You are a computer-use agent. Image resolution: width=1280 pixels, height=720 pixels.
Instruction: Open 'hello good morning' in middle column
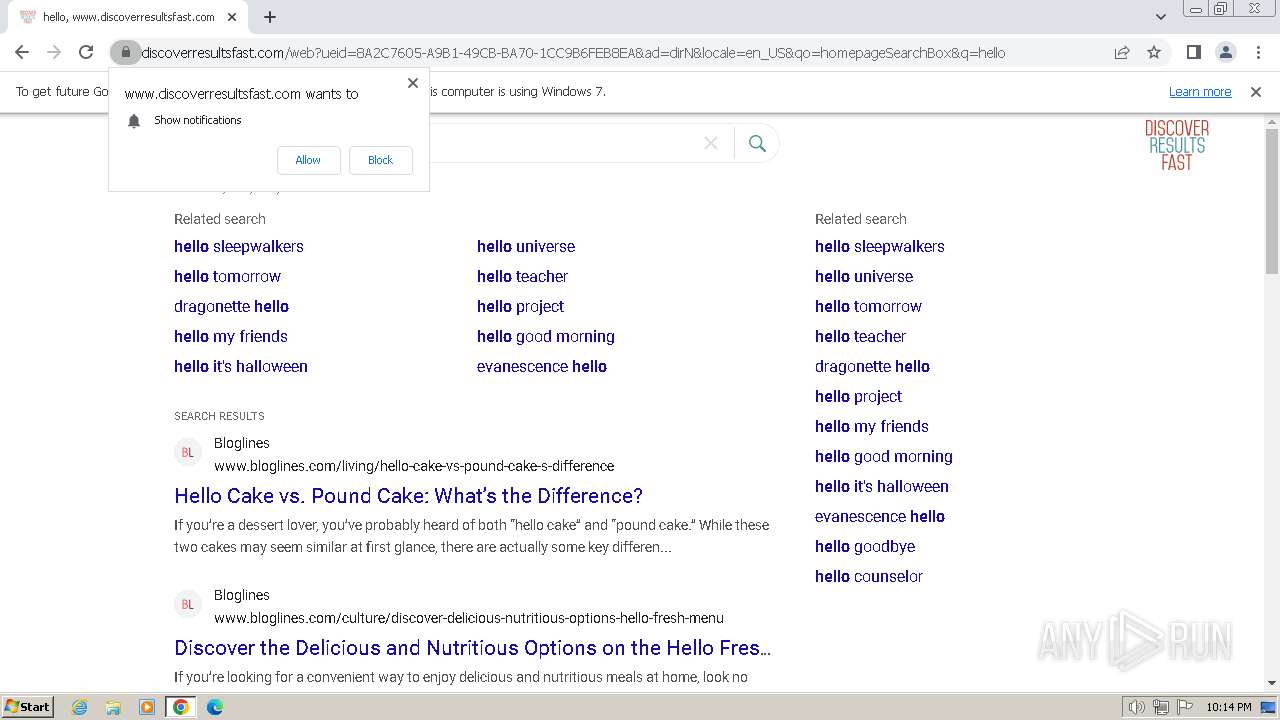[x=546, y=336]
